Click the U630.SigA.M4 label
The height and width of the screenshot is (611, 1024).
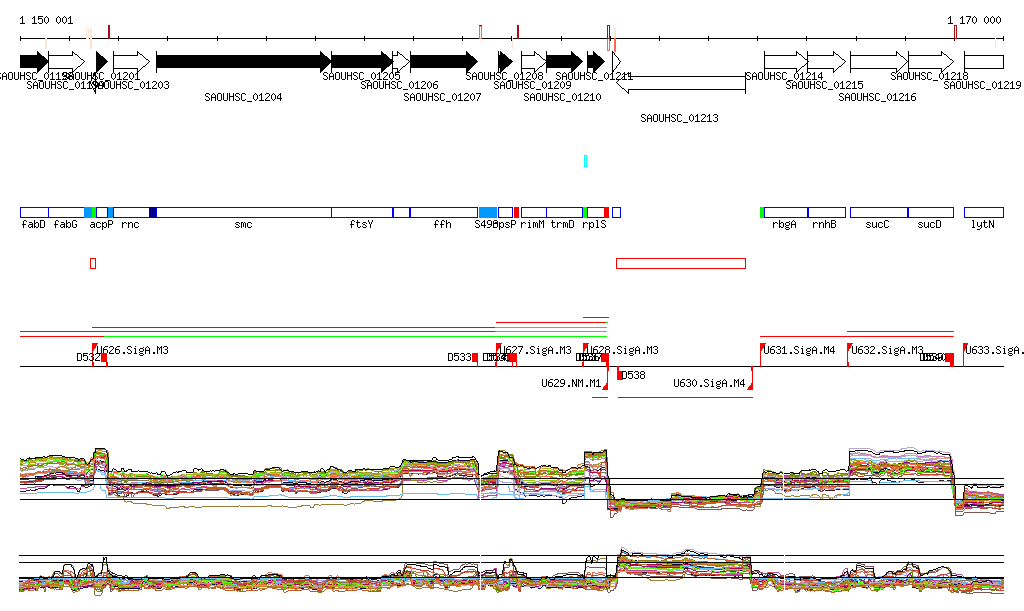click(x=708, y=384)
